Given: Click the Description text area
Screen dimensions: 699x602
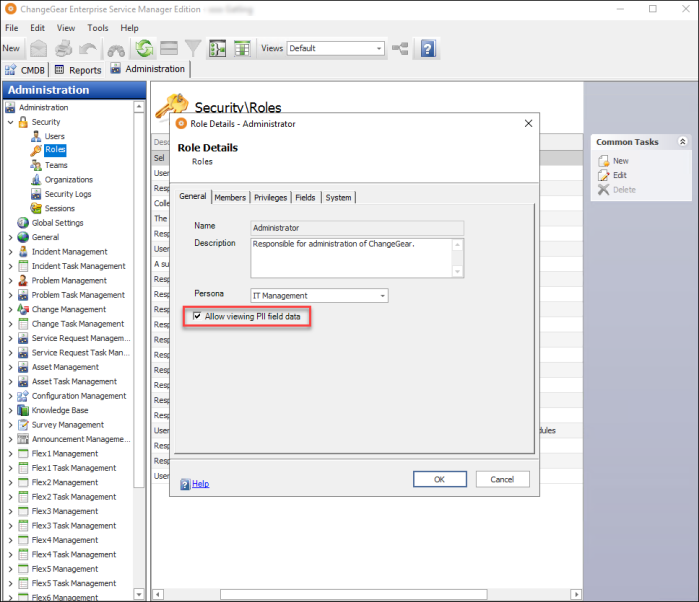Looking at the screenshot, I should coord(352,258).
